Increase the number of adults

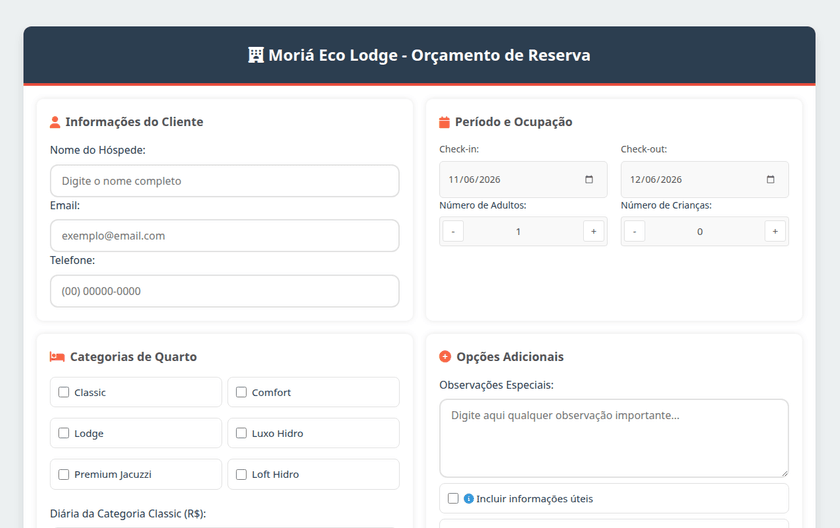pyautogui.click(x=594, y=231)
